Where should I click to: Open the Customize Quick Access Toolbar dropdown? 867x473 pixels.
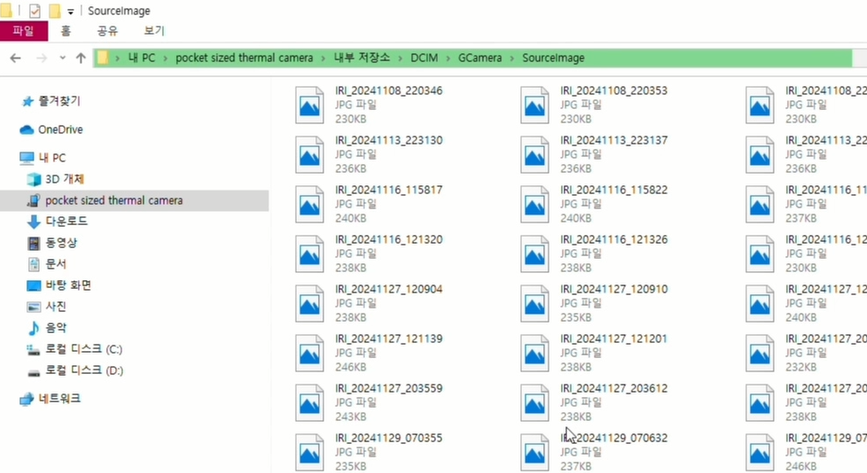tap(70, 11)
